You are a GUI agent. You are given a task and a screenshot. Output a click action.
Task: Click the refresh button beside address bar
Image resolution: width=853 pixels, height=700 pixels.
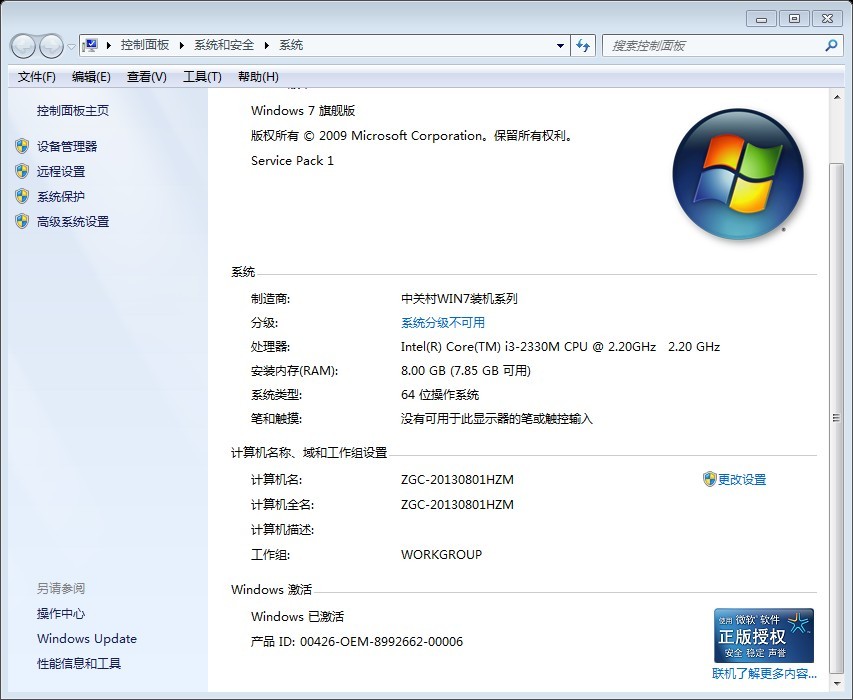tap(583, 46)
